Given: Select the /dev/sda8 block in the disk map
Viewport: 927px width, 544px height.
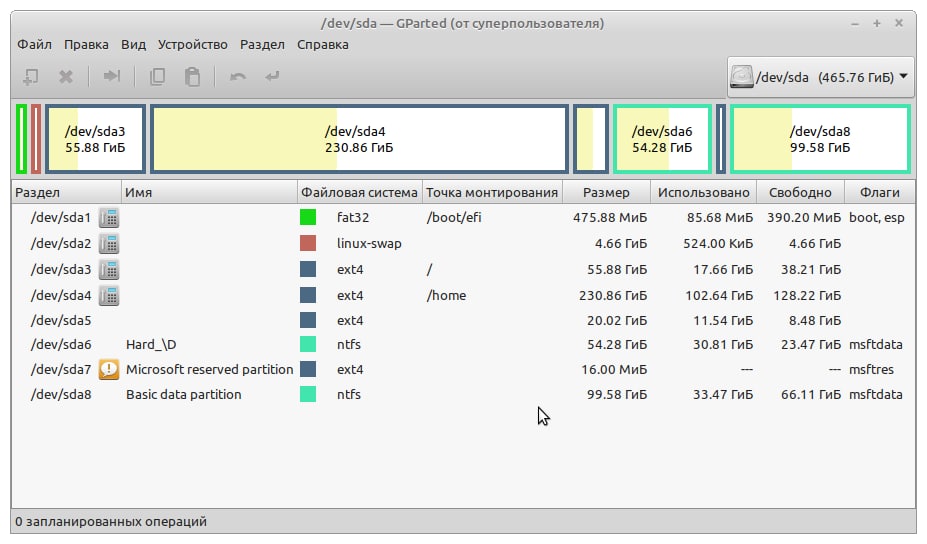Looking at the screenshot, I should (820, 139).
